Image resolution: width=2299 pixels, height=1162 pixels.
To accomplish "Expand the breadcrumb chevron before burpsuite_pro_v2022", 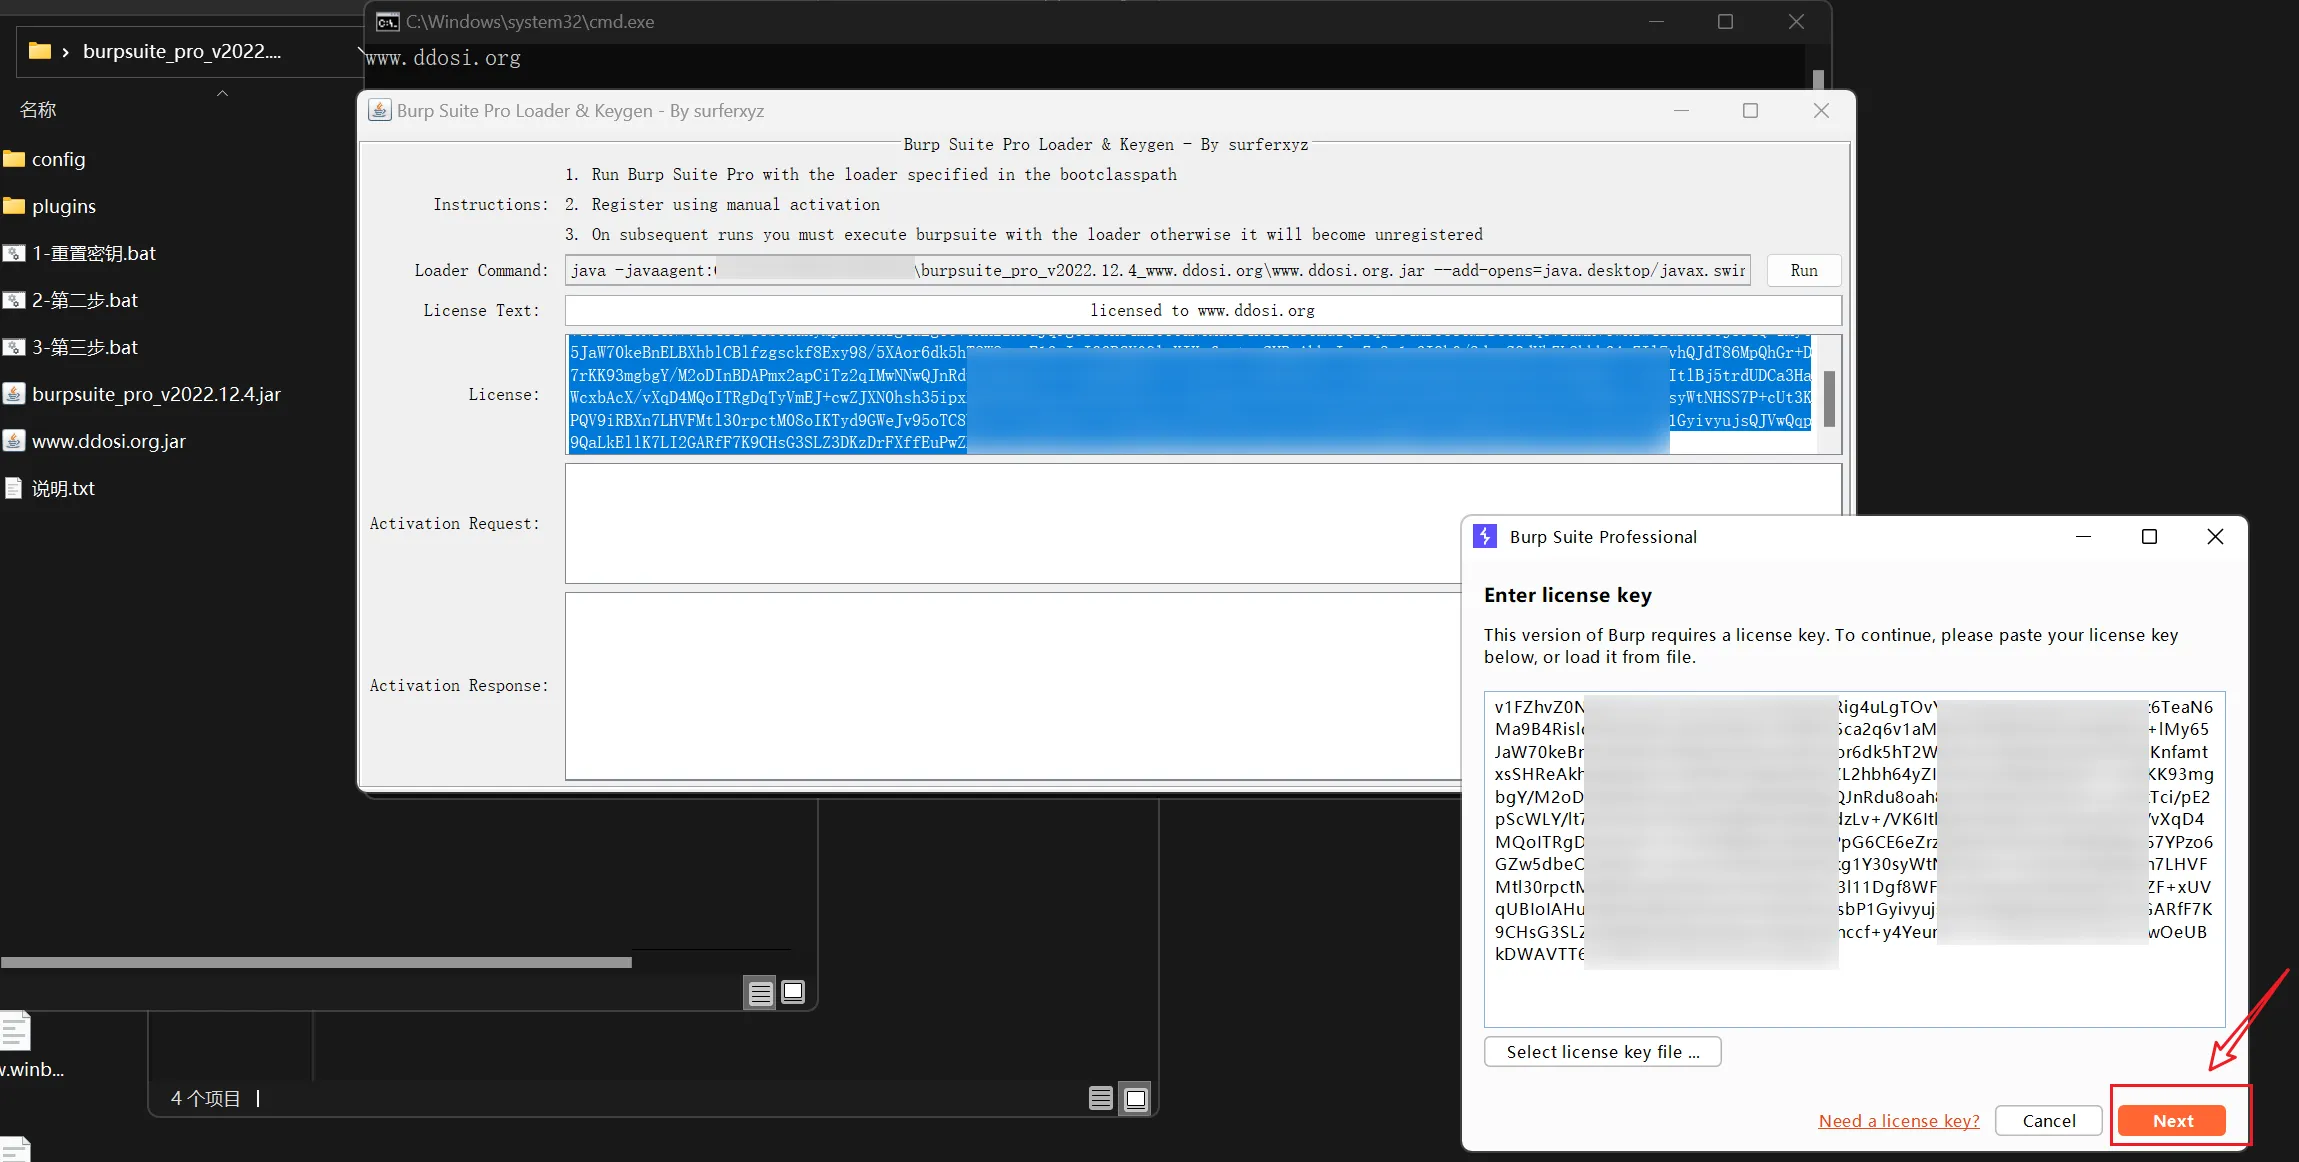I will (66, 52).
